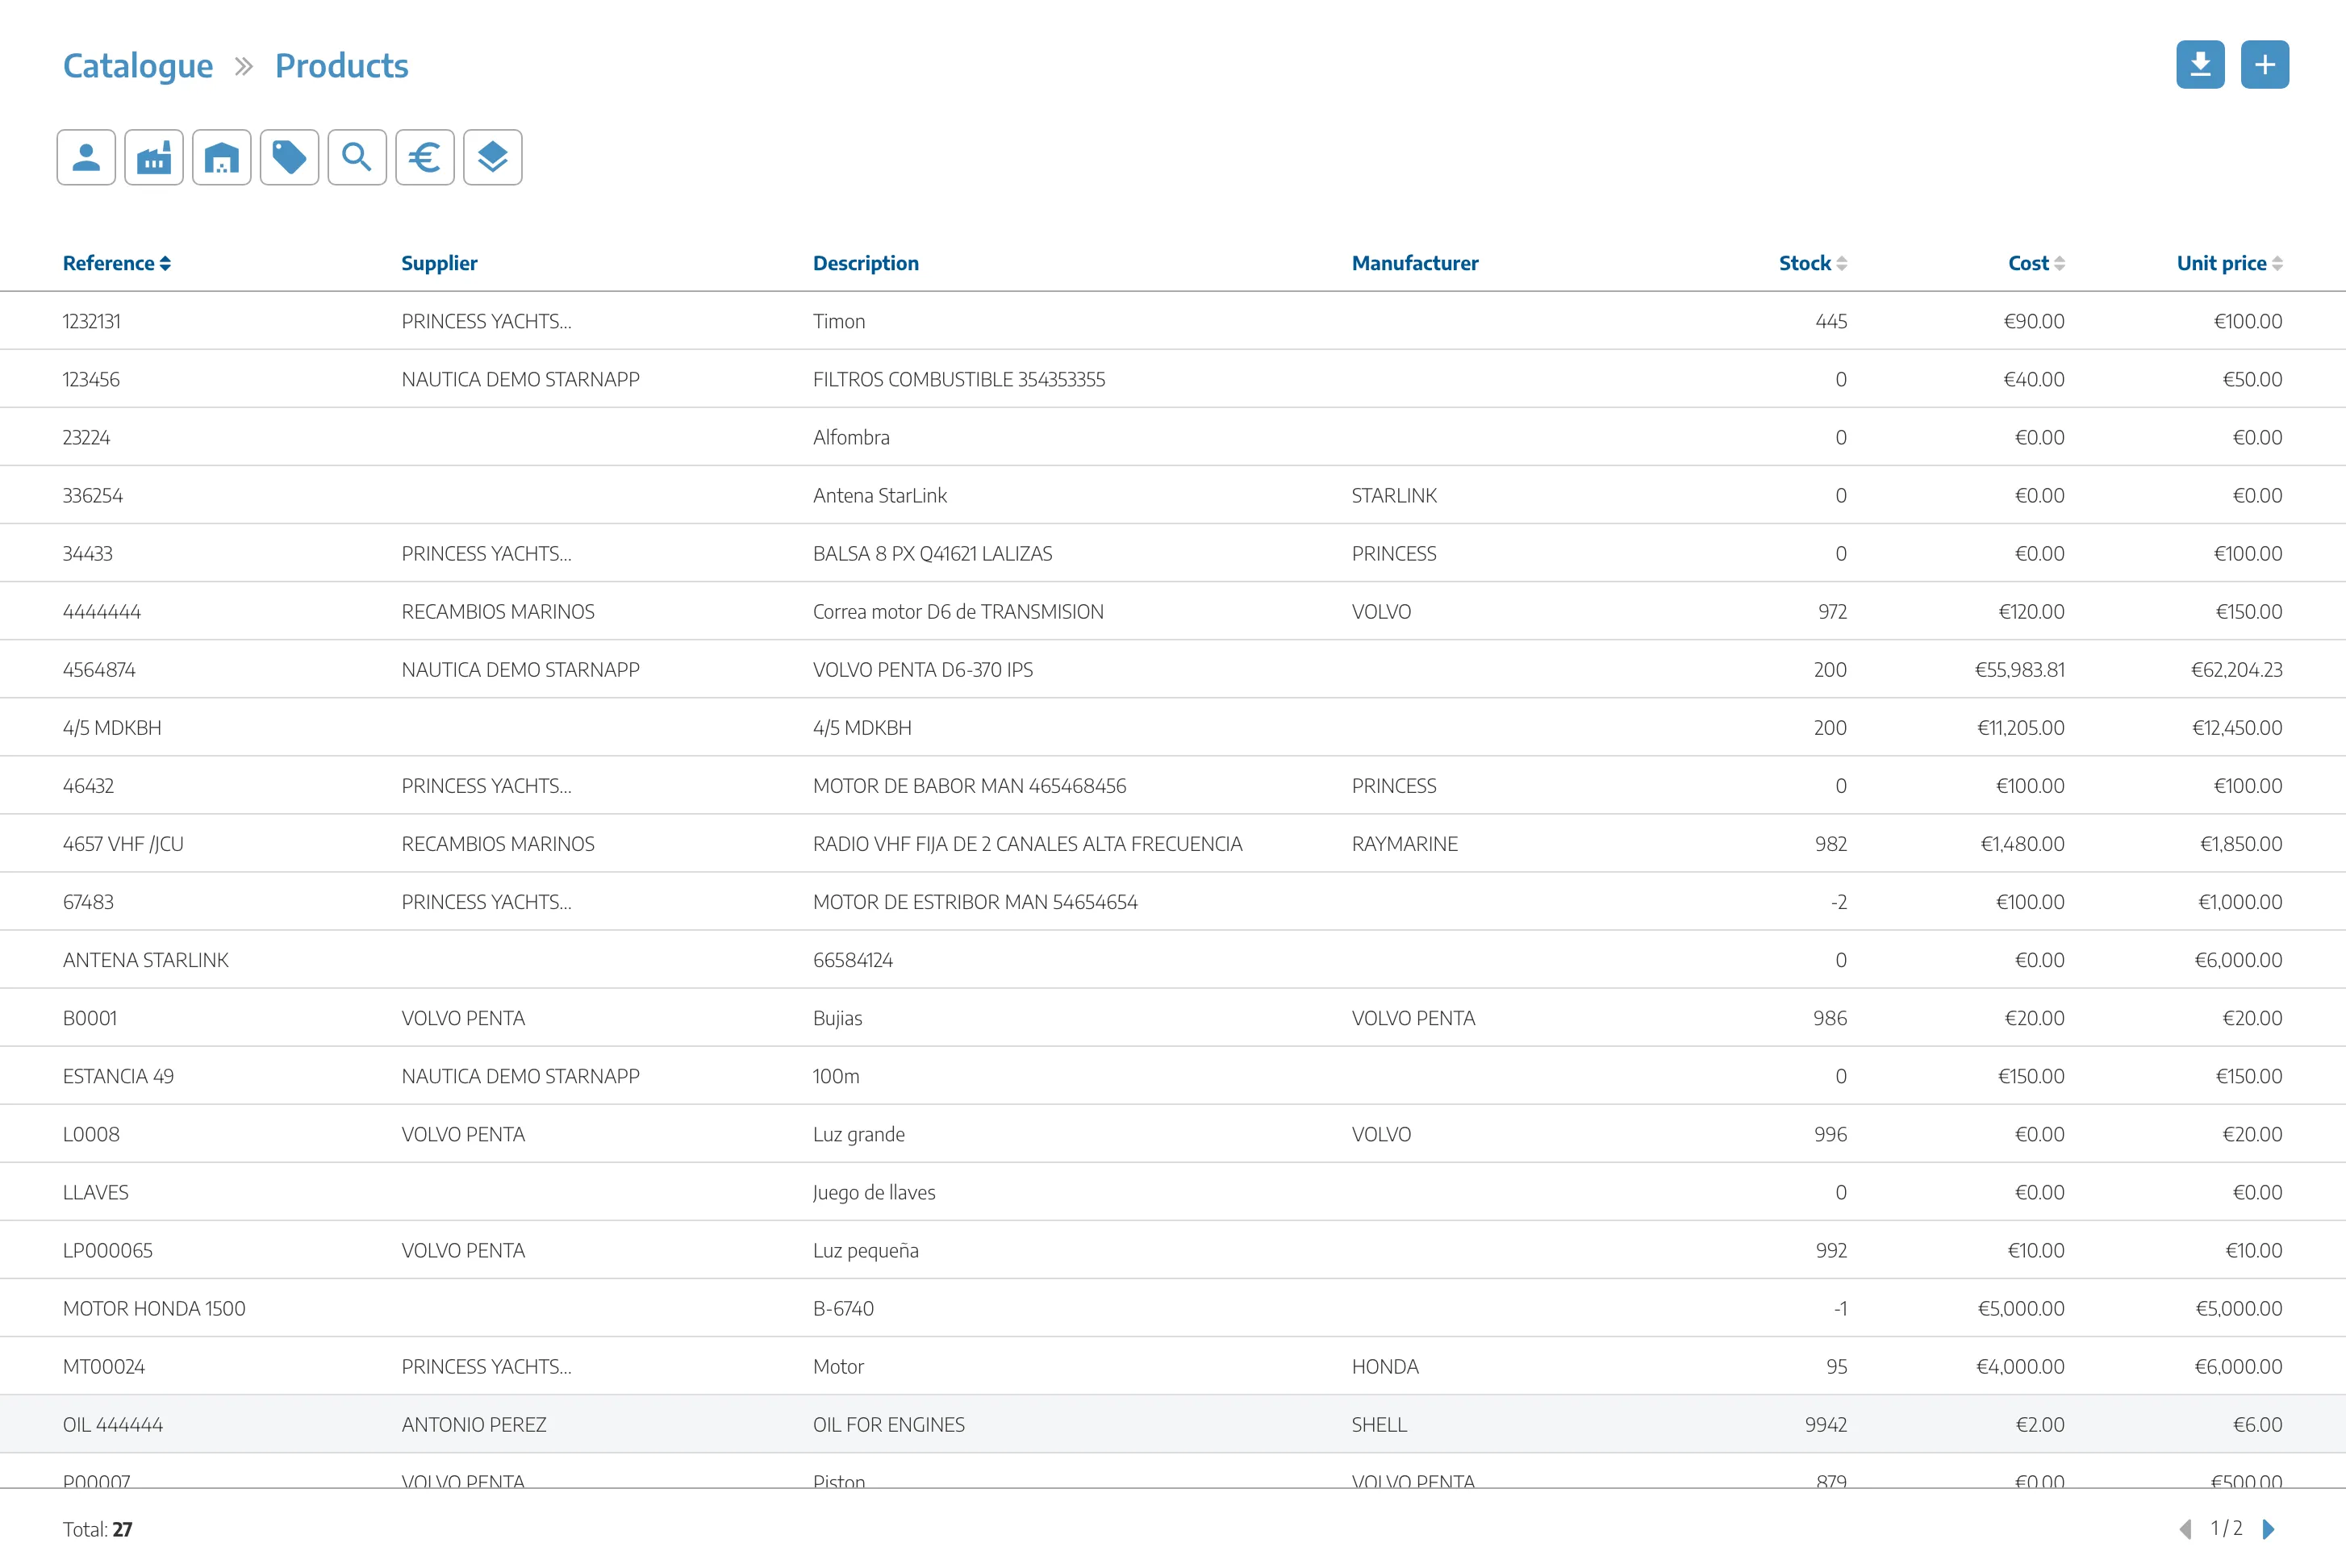The image size is (2346, 1568).
Task: Open the VOLVO PENTA D6-370 IPS row
Action: pos(922,670)
